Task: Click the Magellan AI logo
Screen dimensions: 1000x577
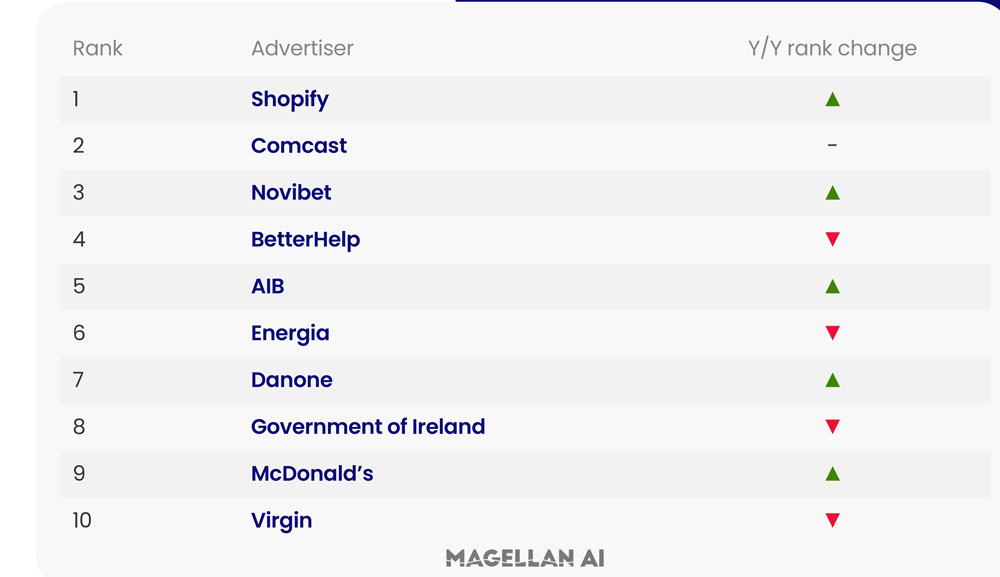Action: tap(524, 559)
